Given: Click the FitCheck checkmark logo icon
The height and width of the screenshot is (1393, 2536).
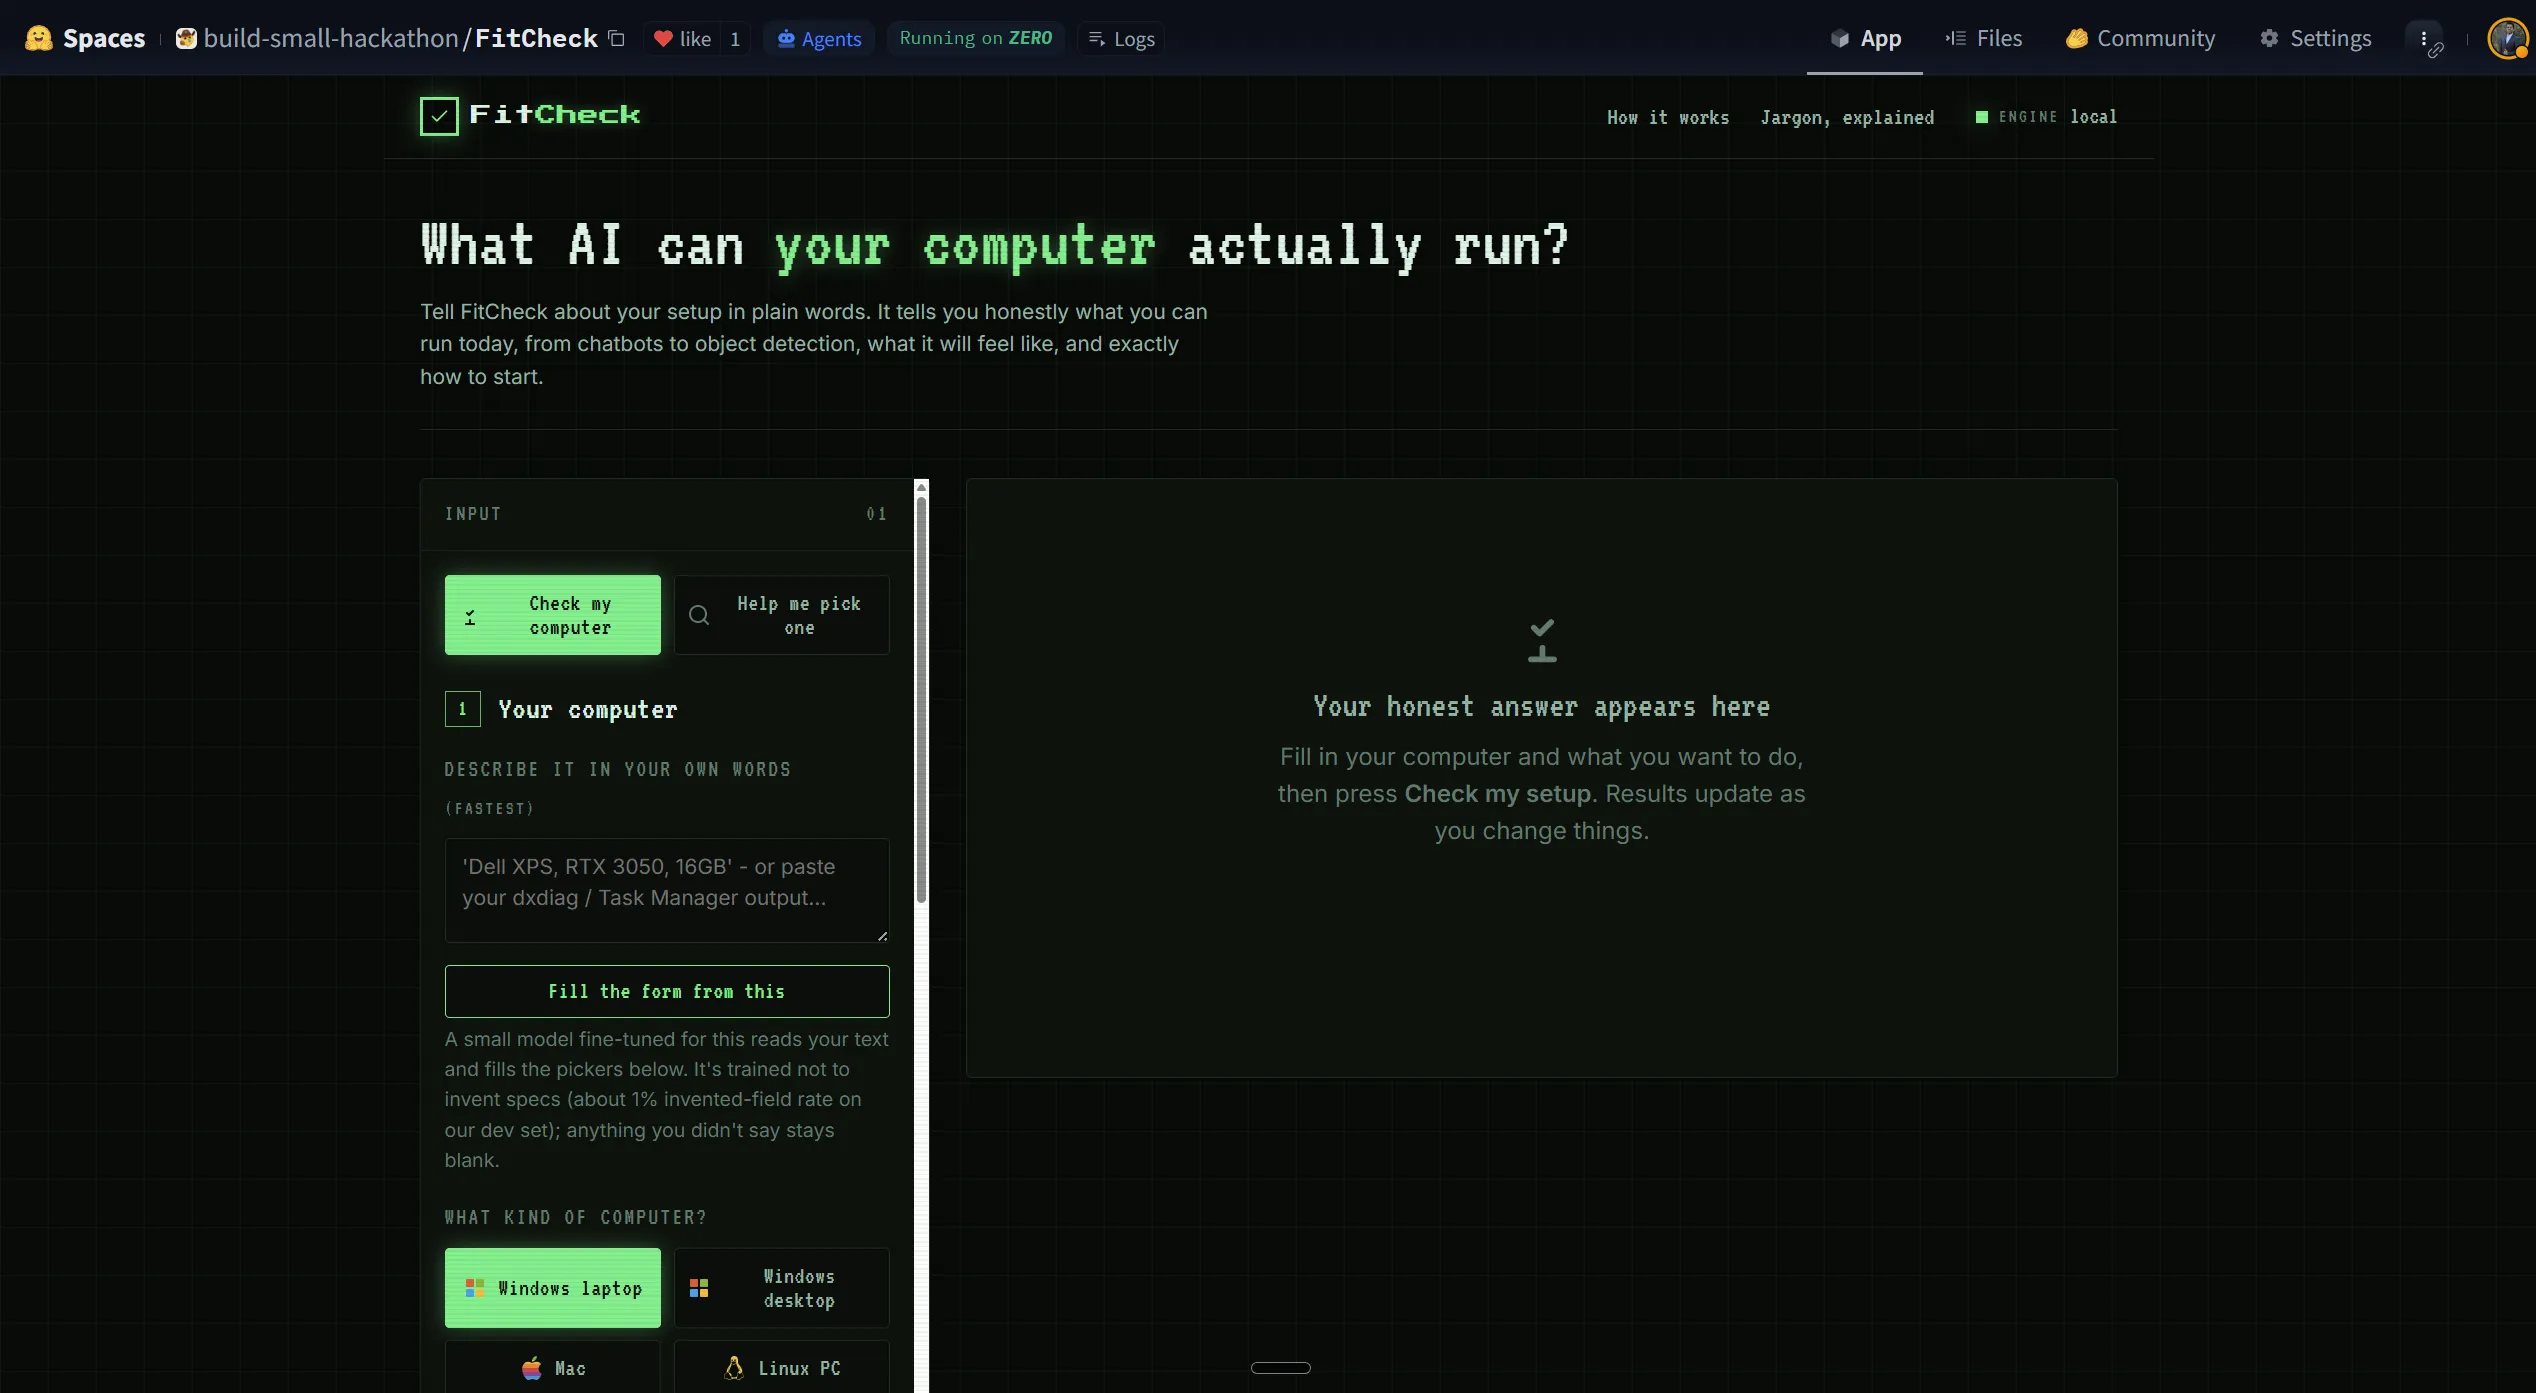Looking at the screenshot, I should [x=439, y=116].
